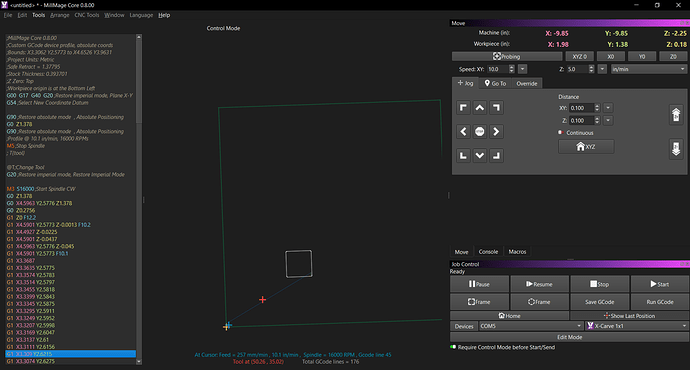Image resolution: width=690 pixels, height=370 pixels.
Task: Open the X-Carve 1x1 device dropdown
Action: (x=637, y=326)
